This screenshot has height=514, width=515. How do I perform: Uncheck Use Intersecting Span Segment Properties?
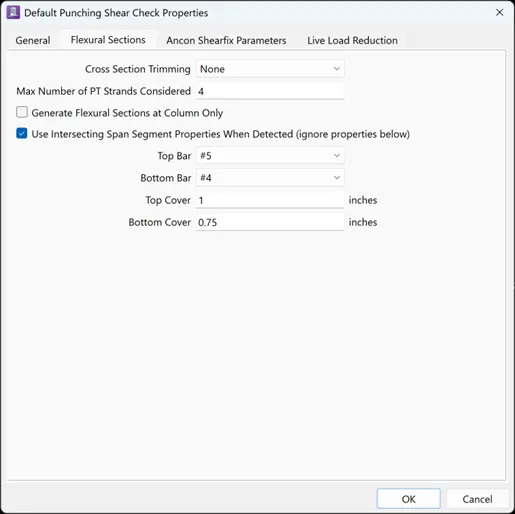click(22, 134)
